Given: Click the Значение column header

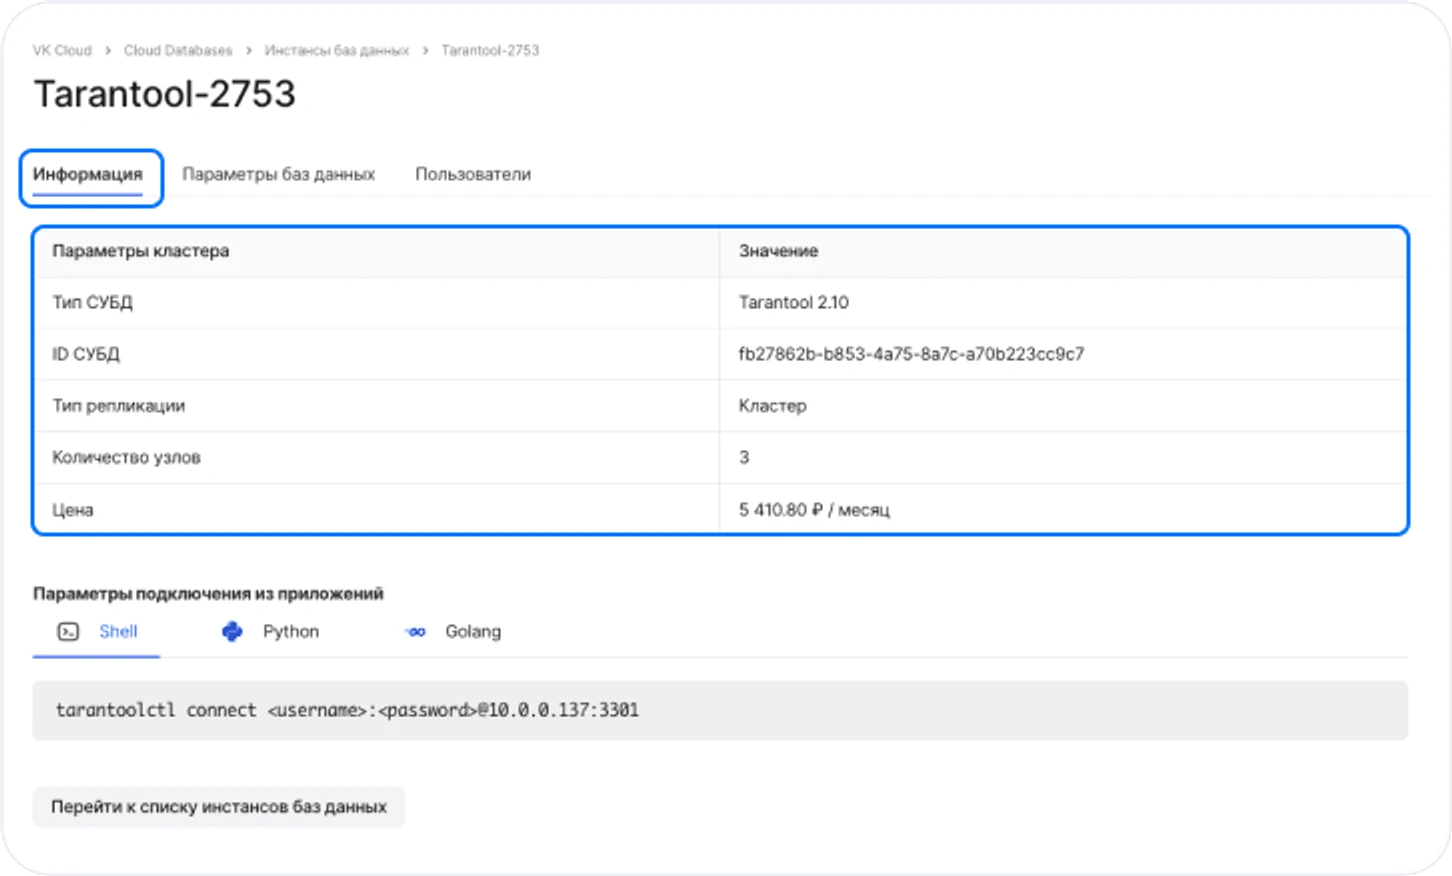Looking at the screenshot, I should (778, 251).
